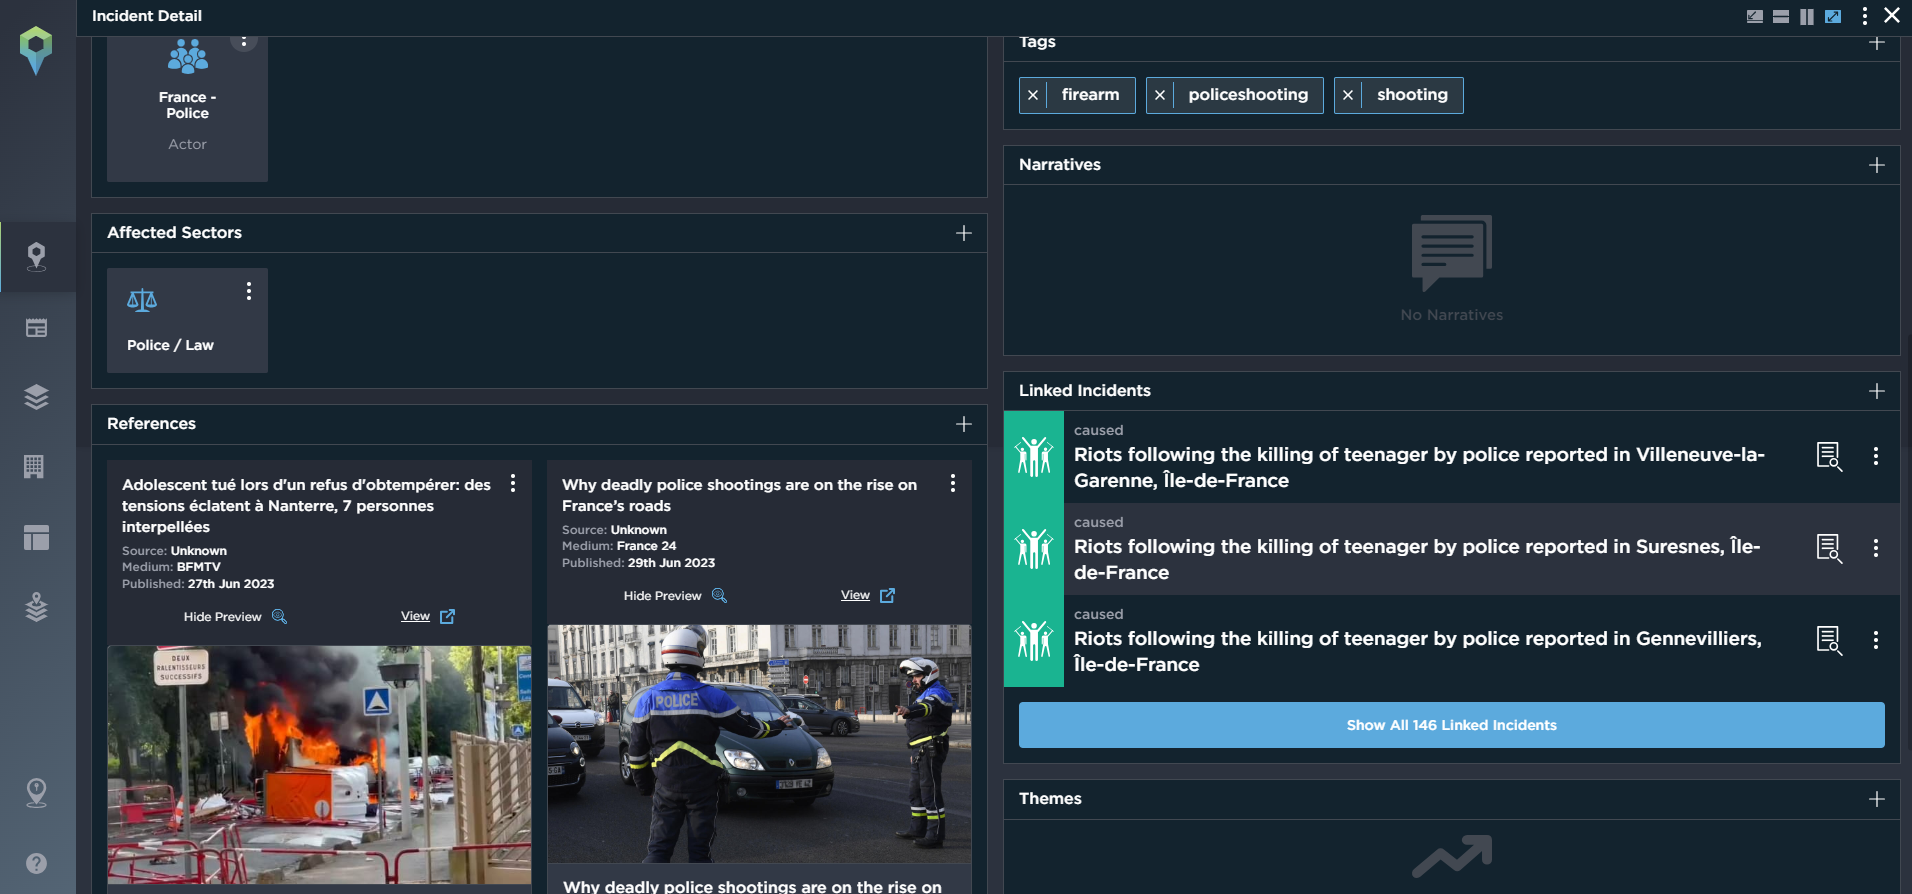Switch to vertical split panel layout icon
1912x894 pixels.
click(x=1807, y=16)
